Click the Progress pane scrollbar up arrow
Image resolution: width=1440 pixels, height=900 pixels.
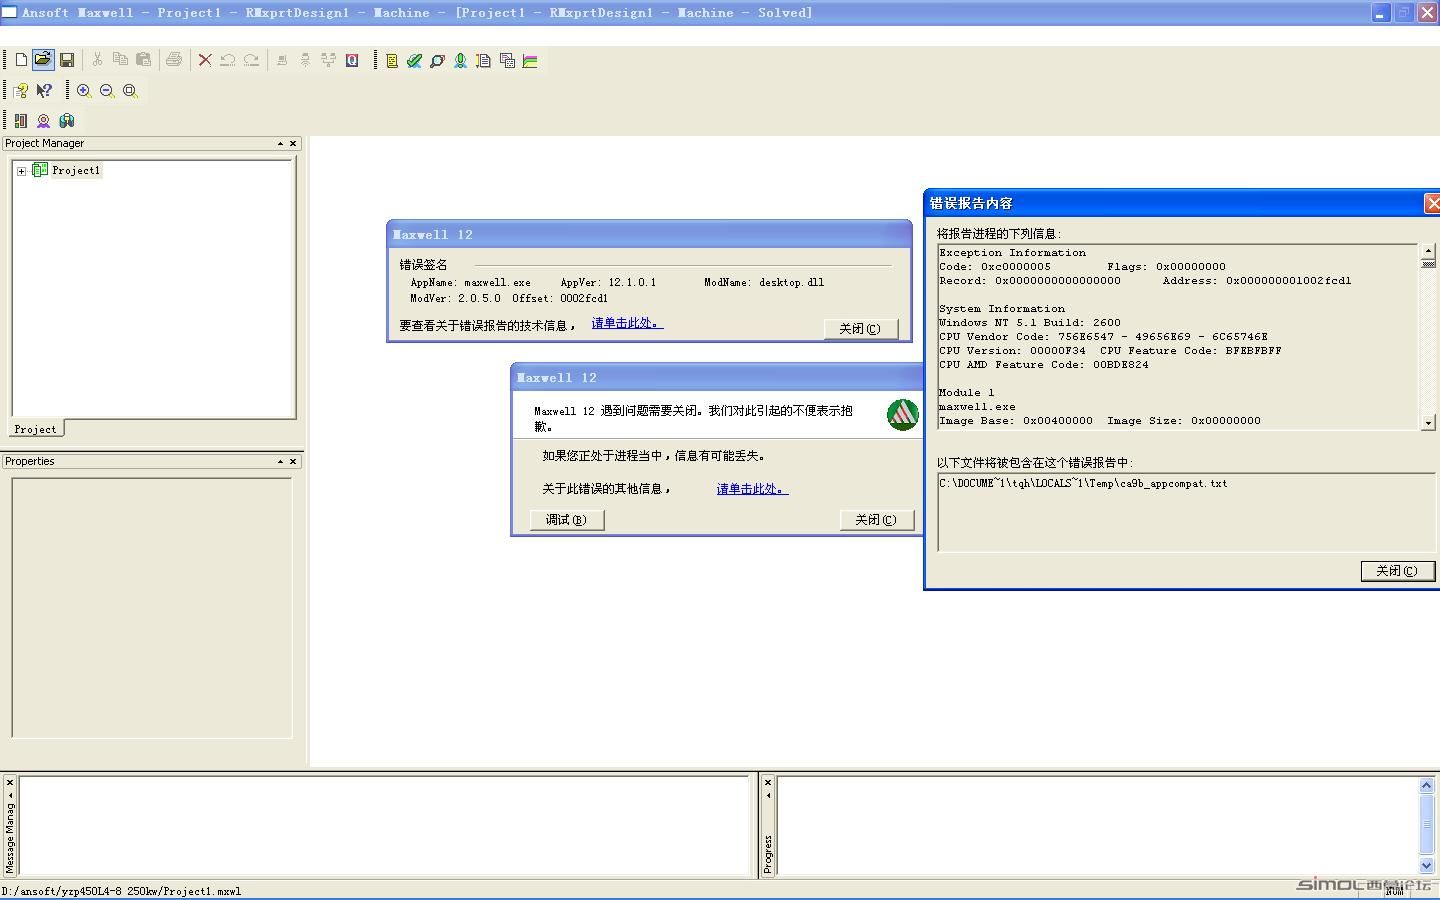point(1427,786)
